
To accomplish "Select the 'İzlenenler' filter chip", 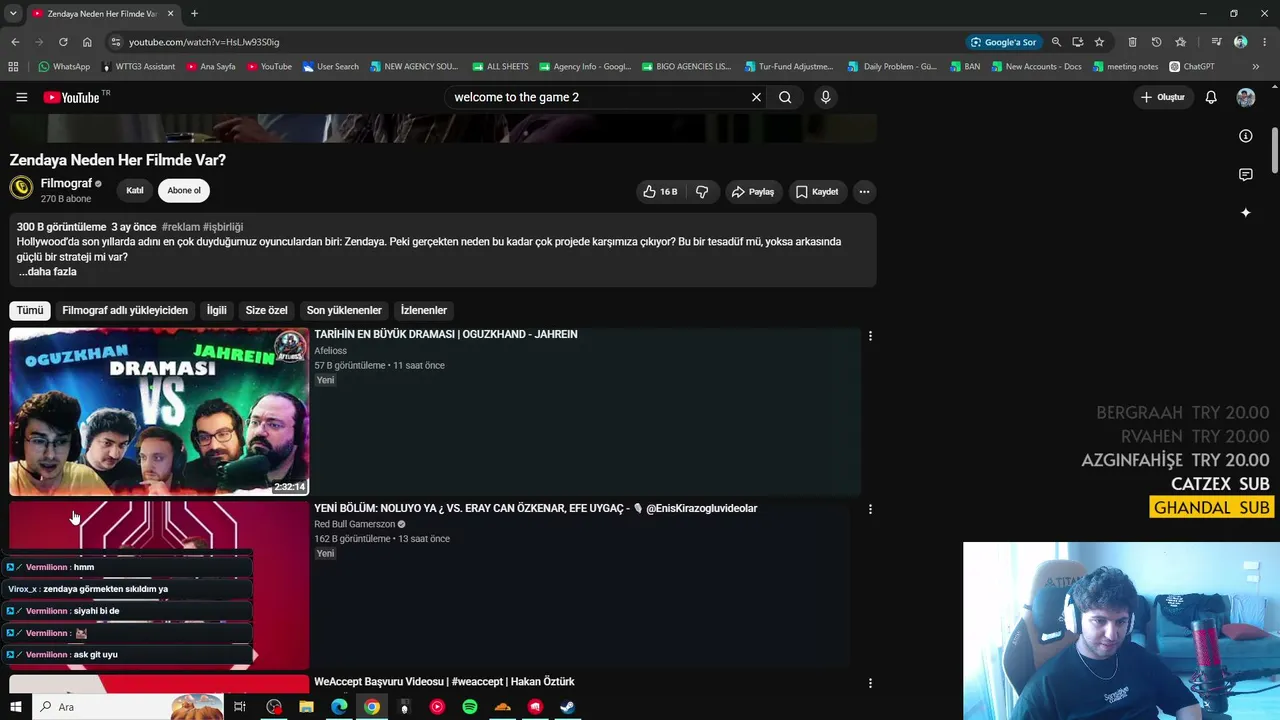I will click(424, 311).
